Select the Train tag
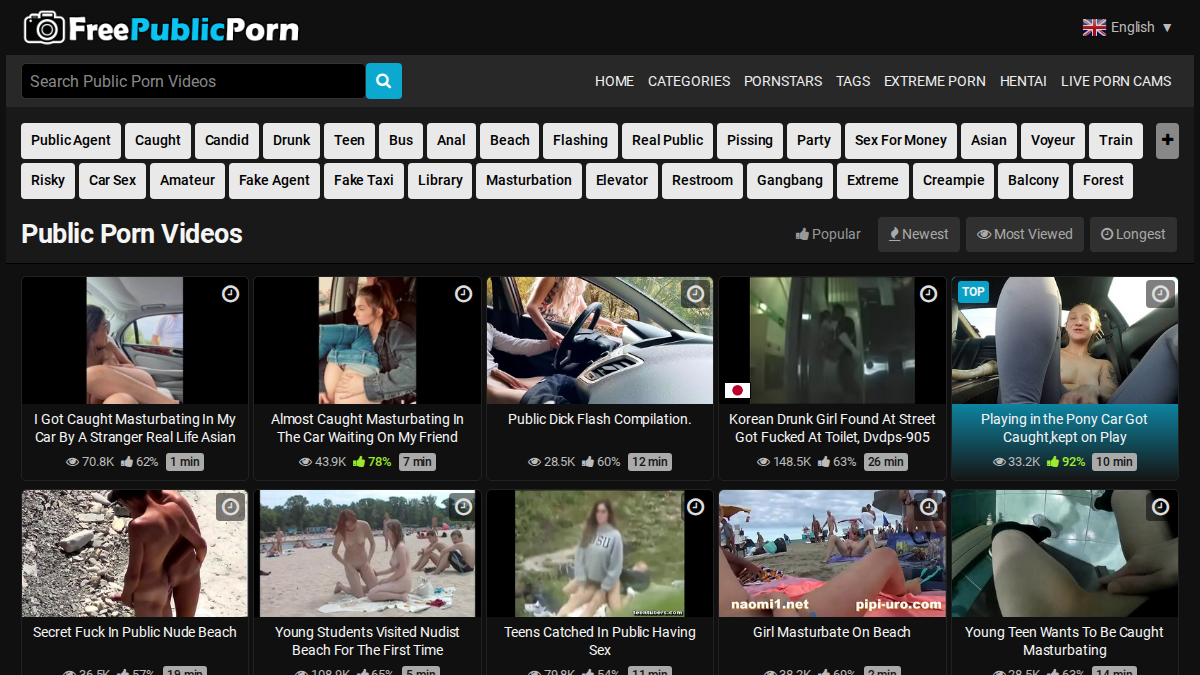Screen dimensions: 1200x675 (x=1116, y=141)
